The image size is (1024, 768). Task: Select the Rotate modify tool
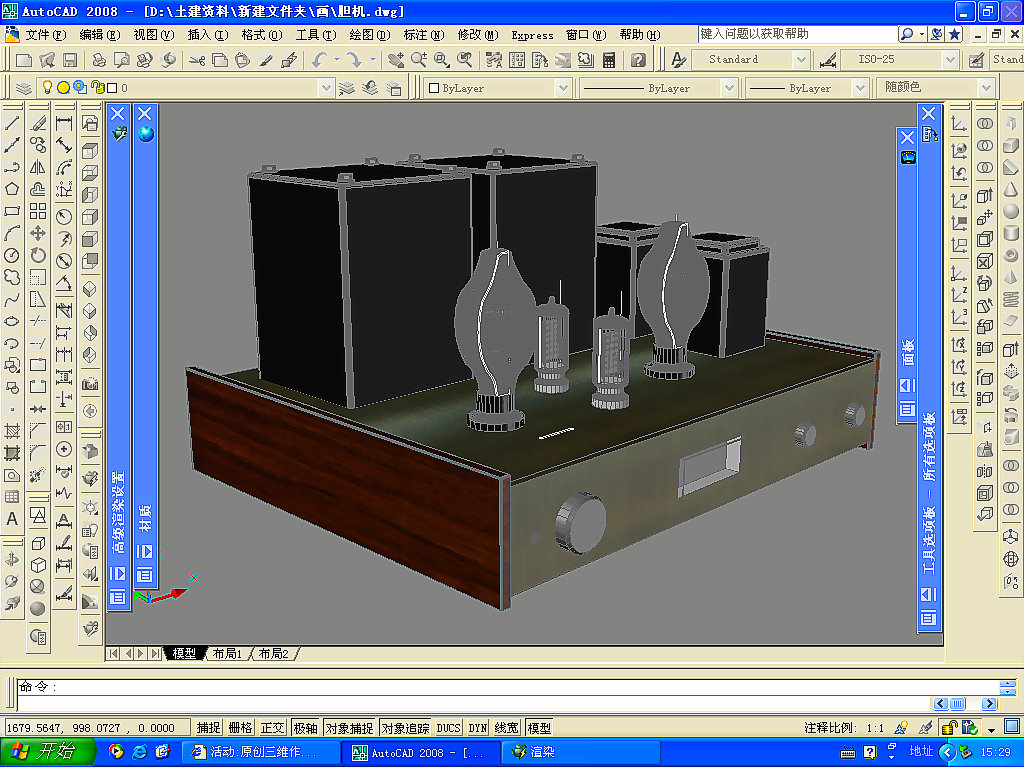point(38,256)
